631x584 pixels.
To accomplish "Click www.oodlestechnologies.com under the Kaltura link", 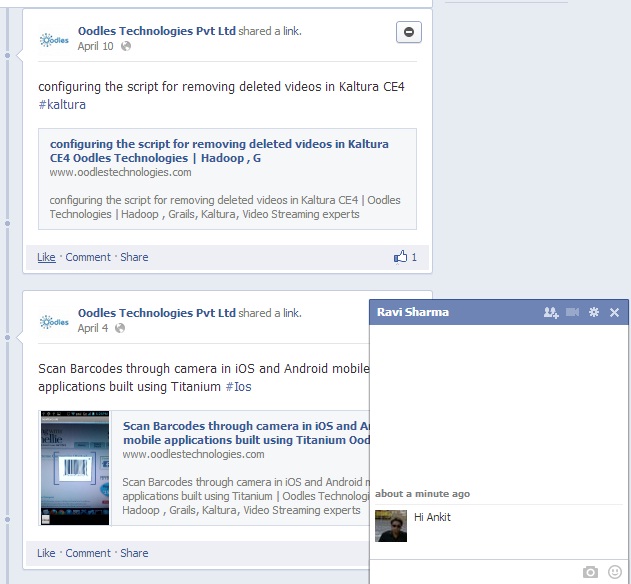I will [x=120, y=172].
